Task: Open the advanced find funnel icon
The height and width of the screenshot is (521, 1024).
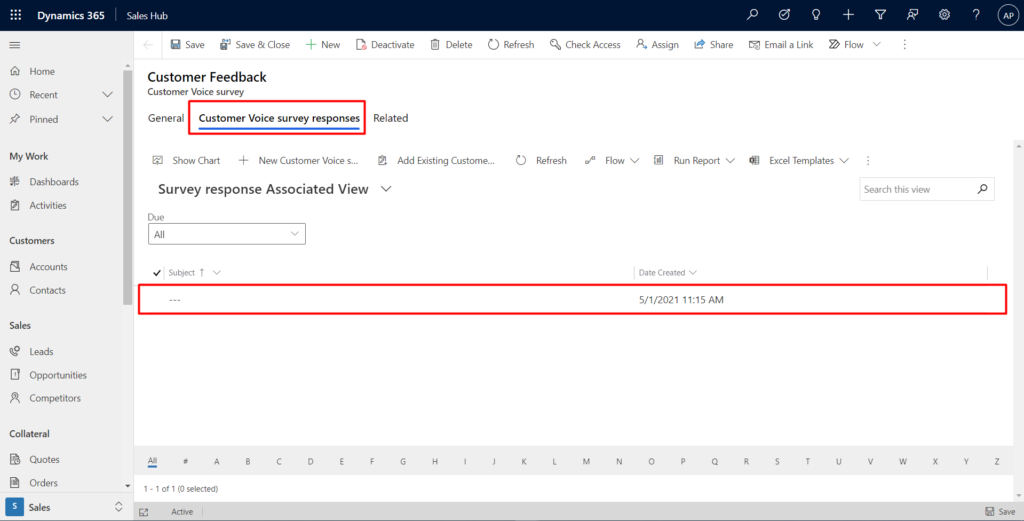Action: pos(880,14)
